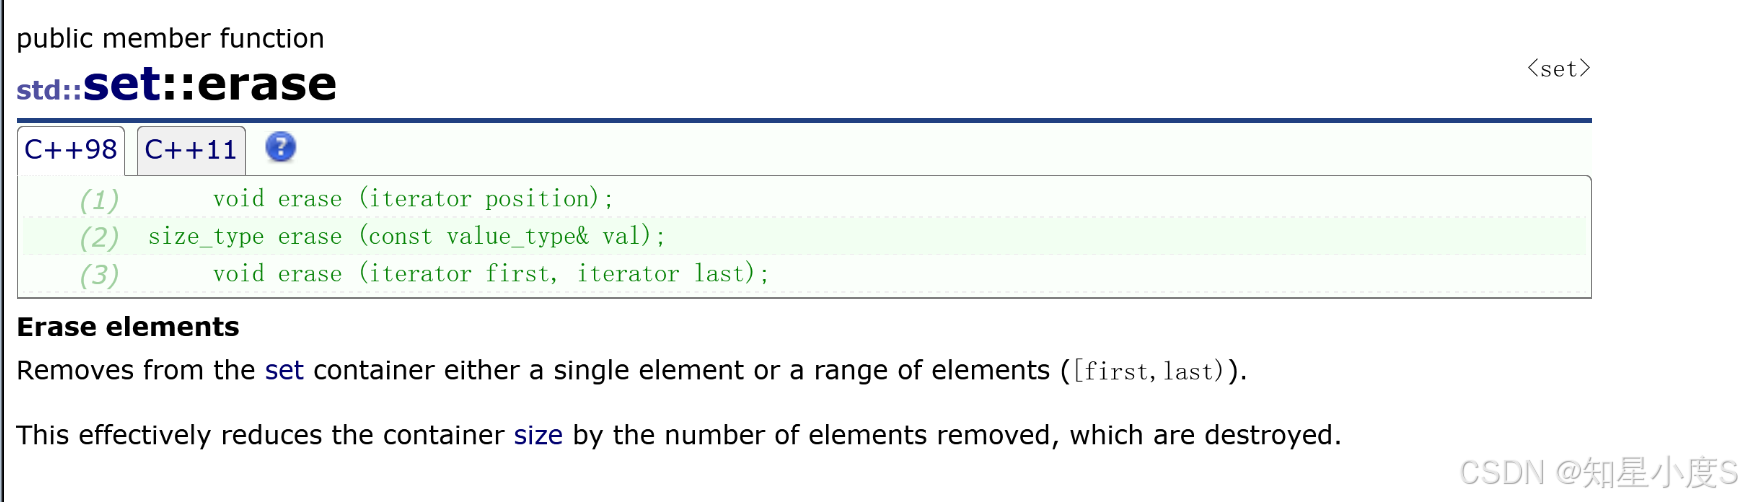Click the <set> header reference
The image size is (1742, 502).
(1558, 69)
